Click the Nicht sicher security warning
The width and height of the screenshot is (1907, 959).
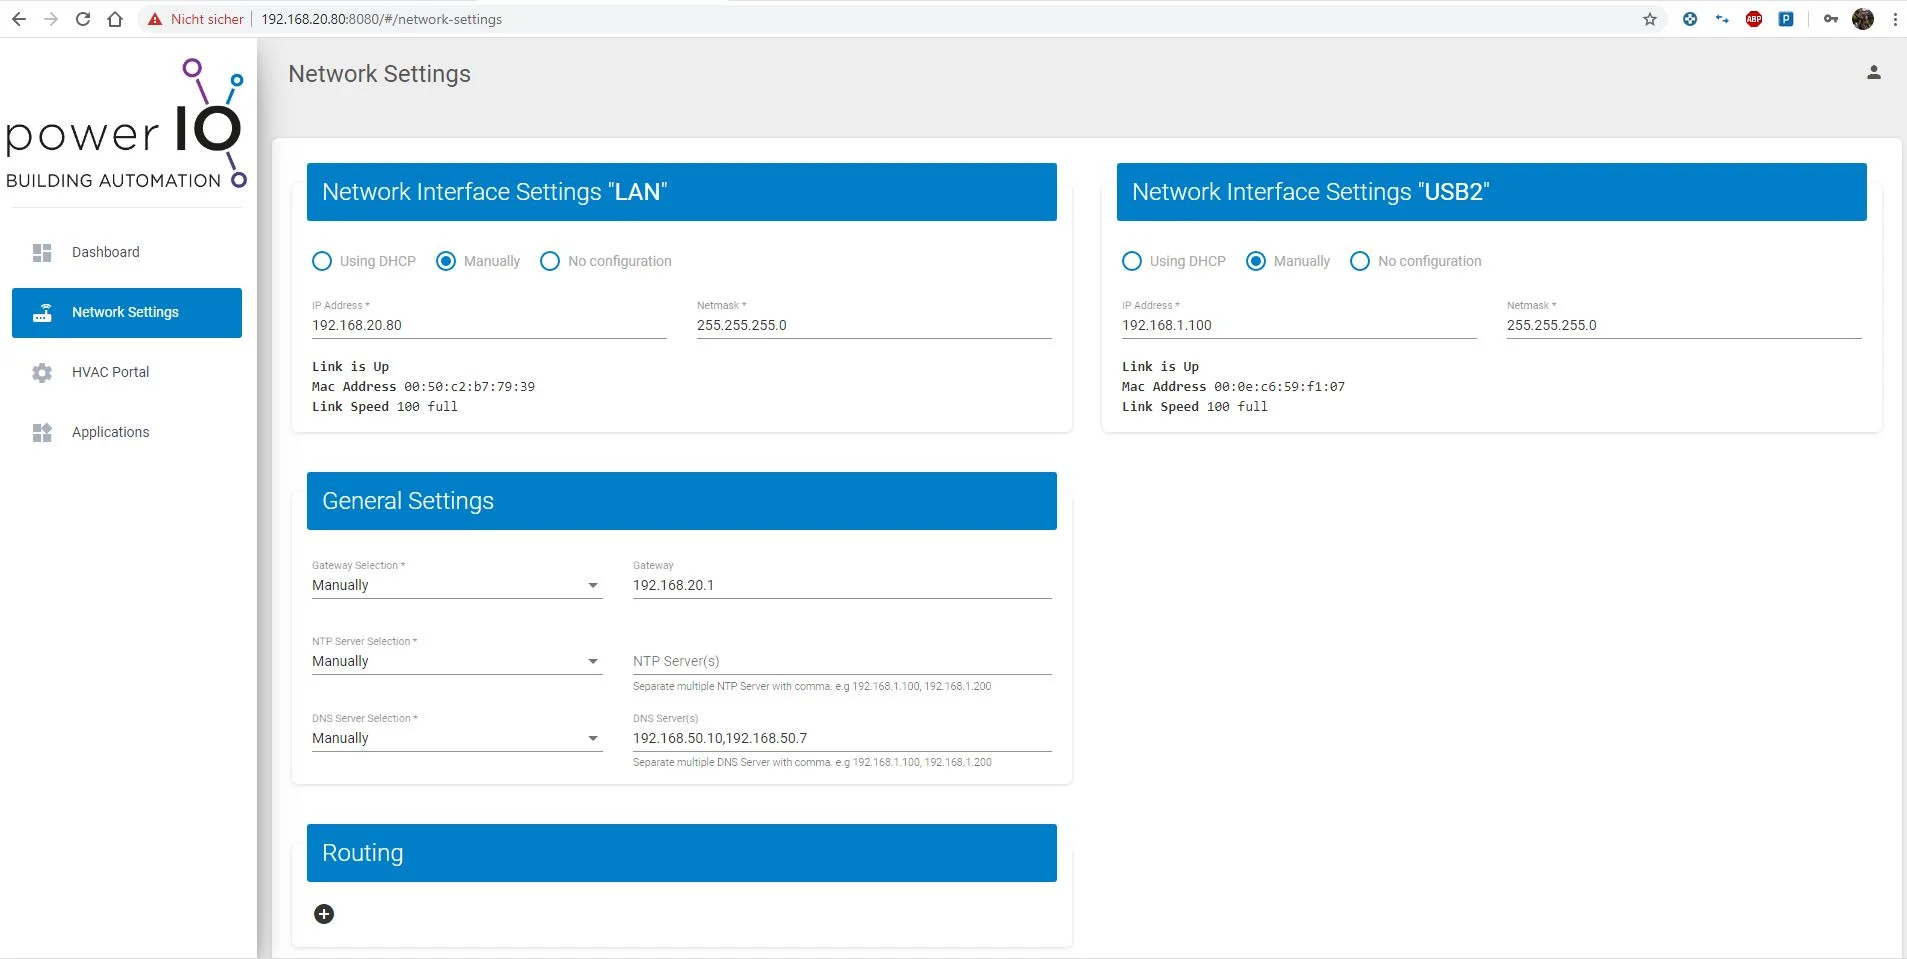[196, 19]
